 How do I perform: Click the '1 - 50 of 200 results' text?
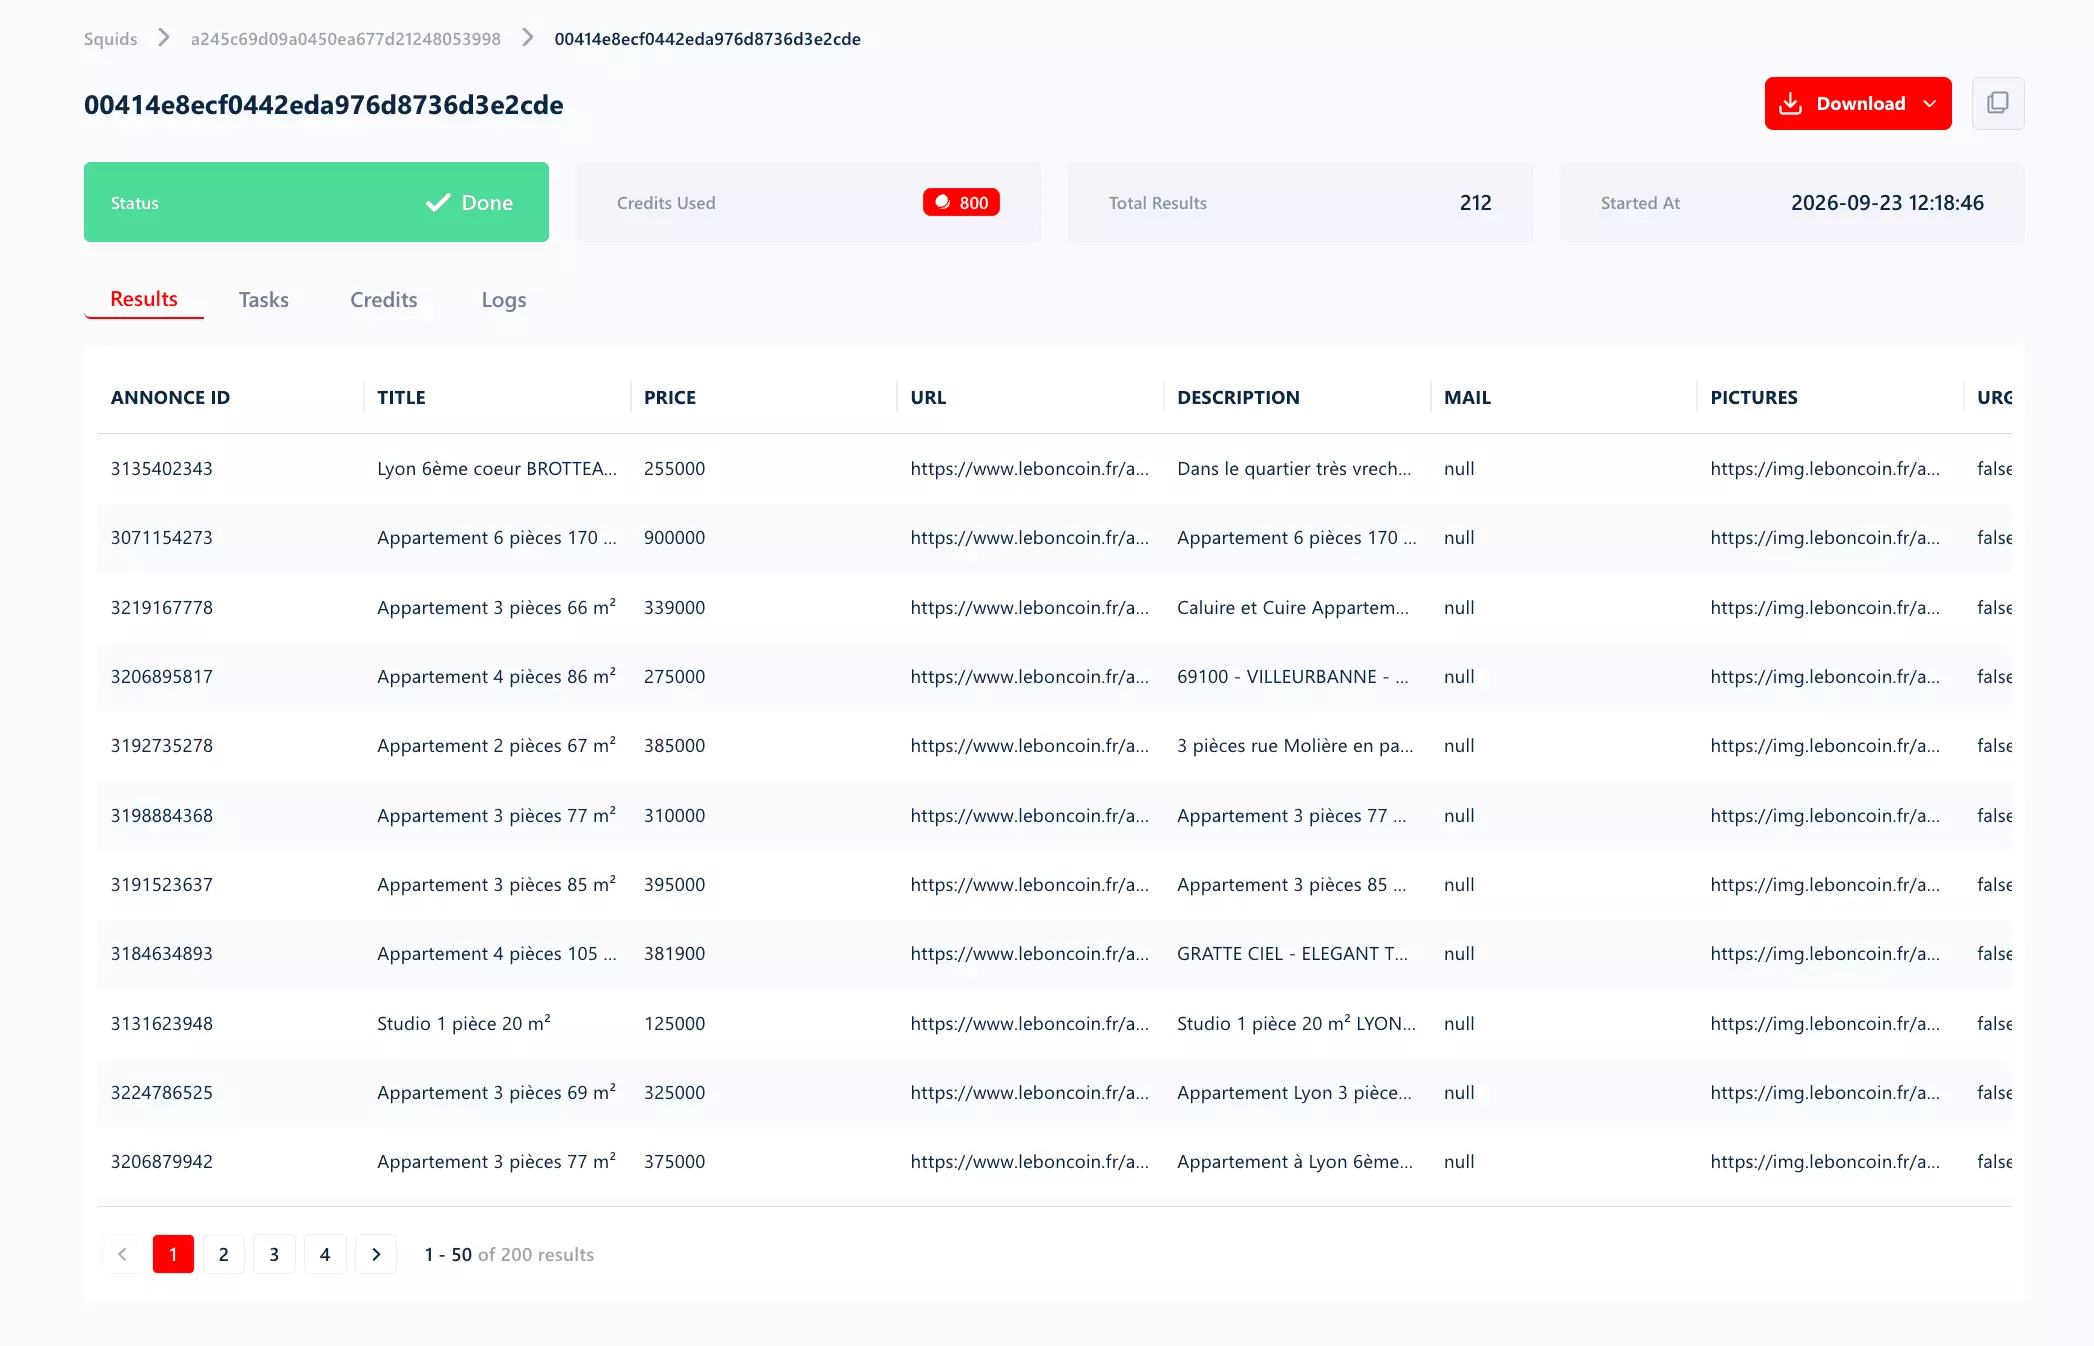(x=509, y=1254)
